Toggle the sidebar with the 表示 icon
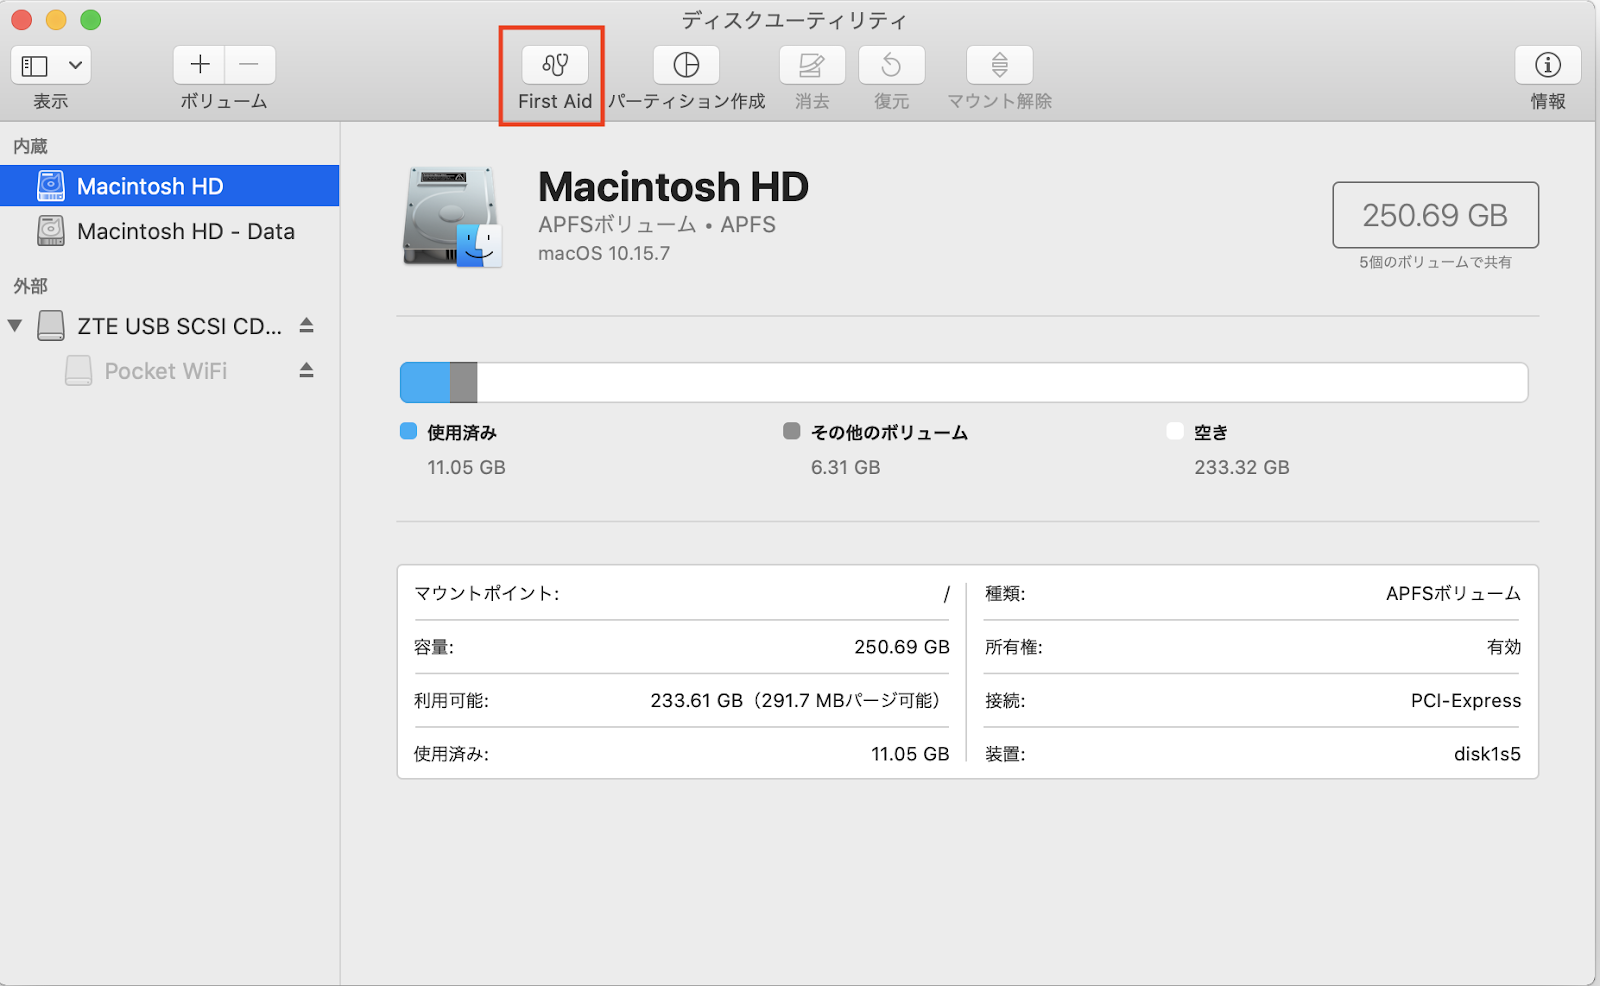The height and width of the screenshot is (986, 1600). point(35,65)
